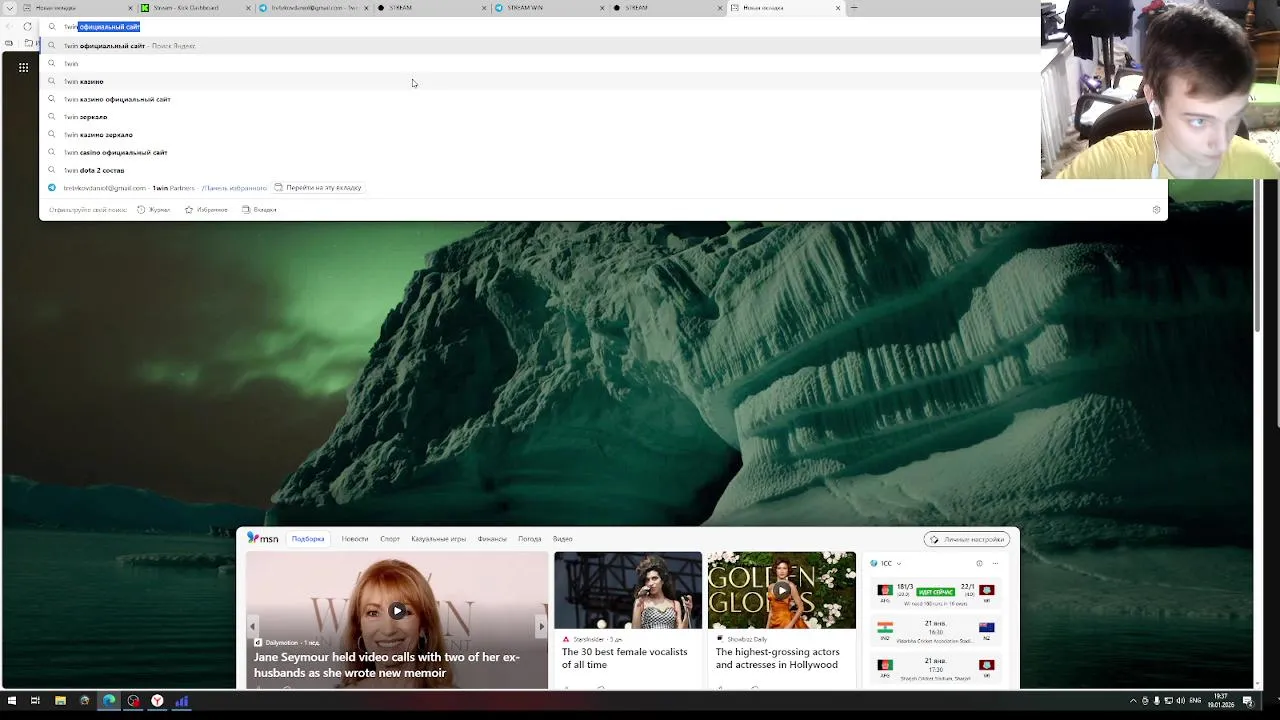Select suggestion '1win казино'
Image resolution: width=1280 pixels, height=720 pixels.
pyautogui.click(x=540, y=81)
